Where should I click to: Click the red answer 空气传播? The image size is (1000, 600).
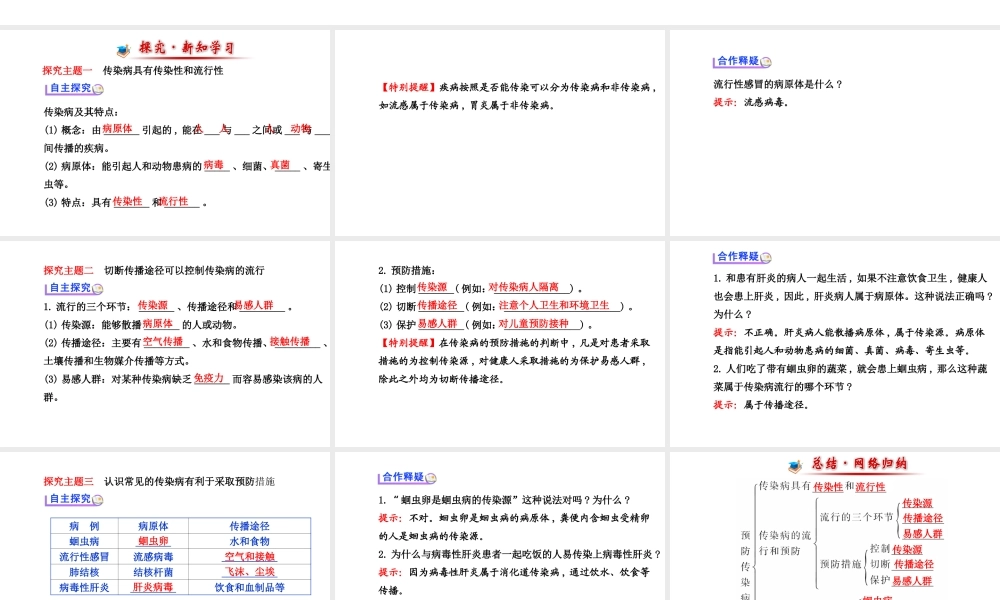pos(163,342)
